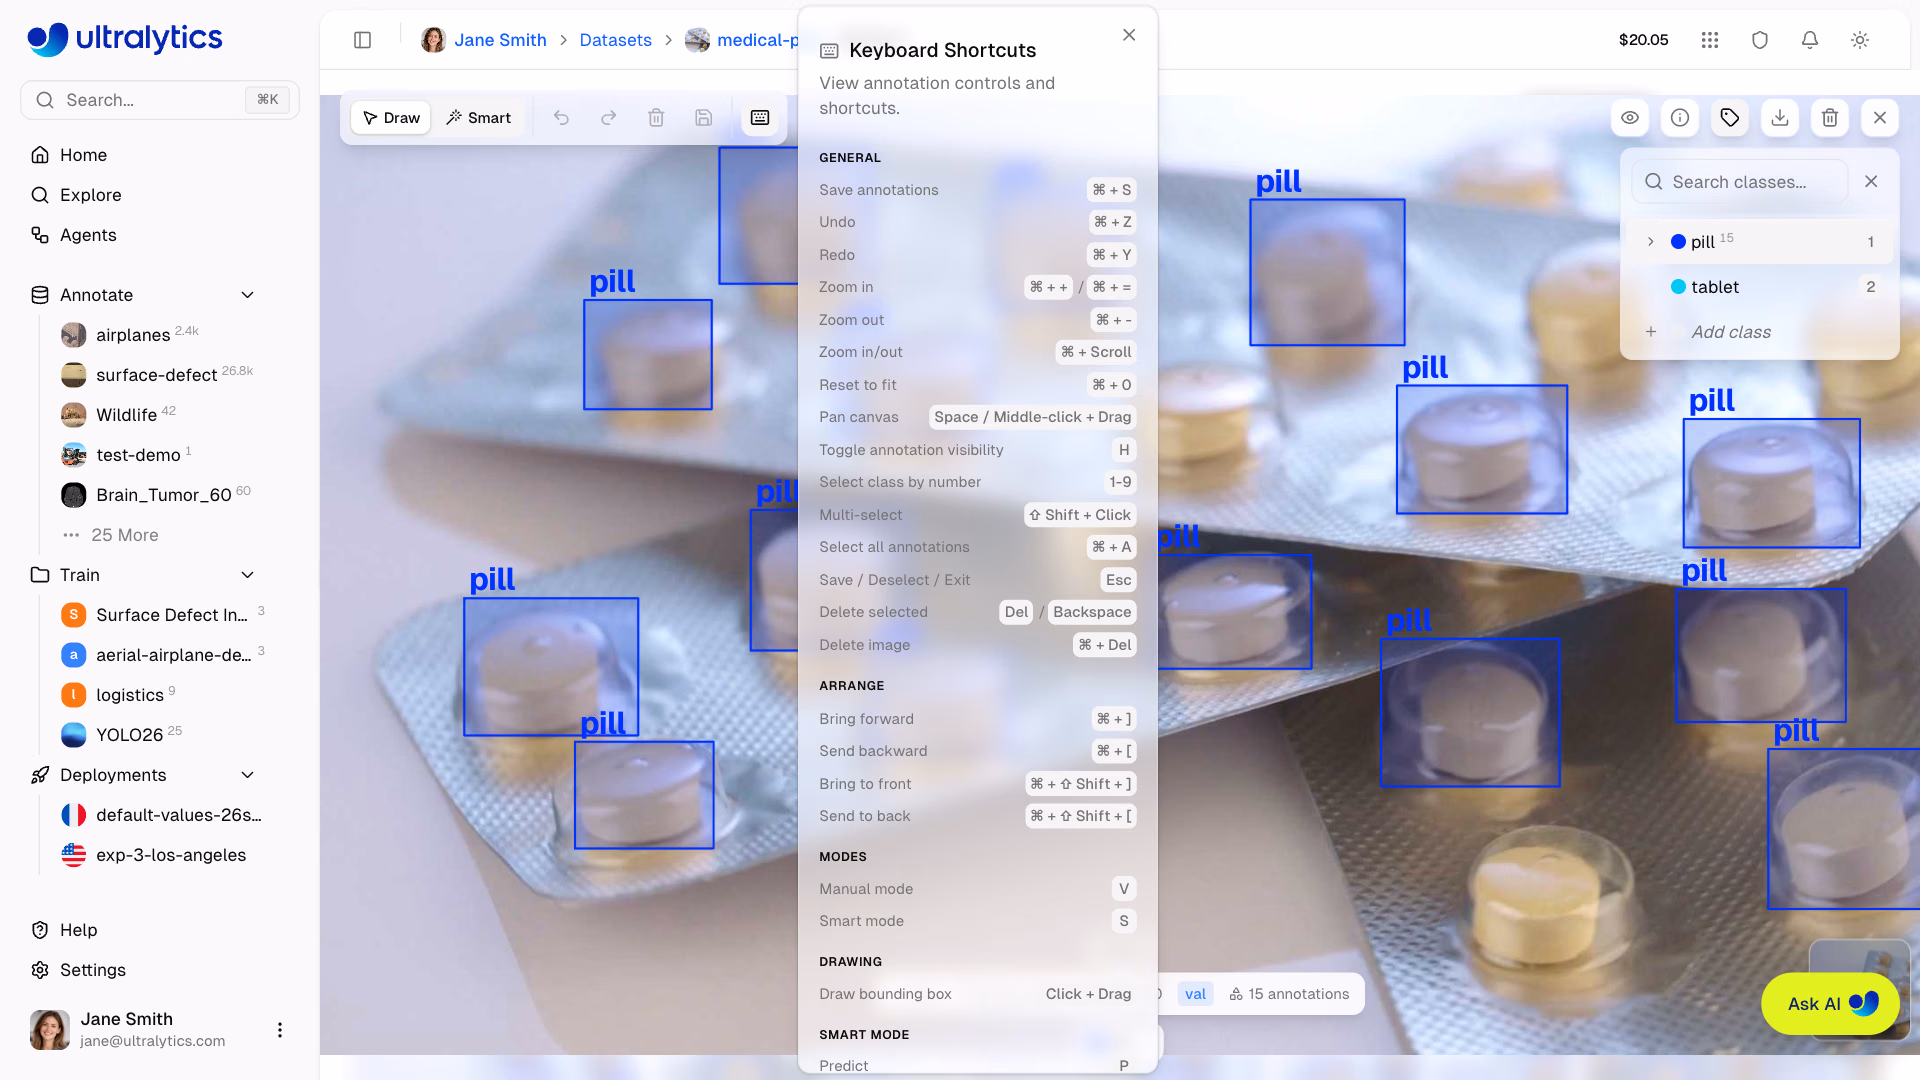Open user menu three-dots icon
The height and width of the screenshot is (1080, 1920).
click(x=280, y=1030)
